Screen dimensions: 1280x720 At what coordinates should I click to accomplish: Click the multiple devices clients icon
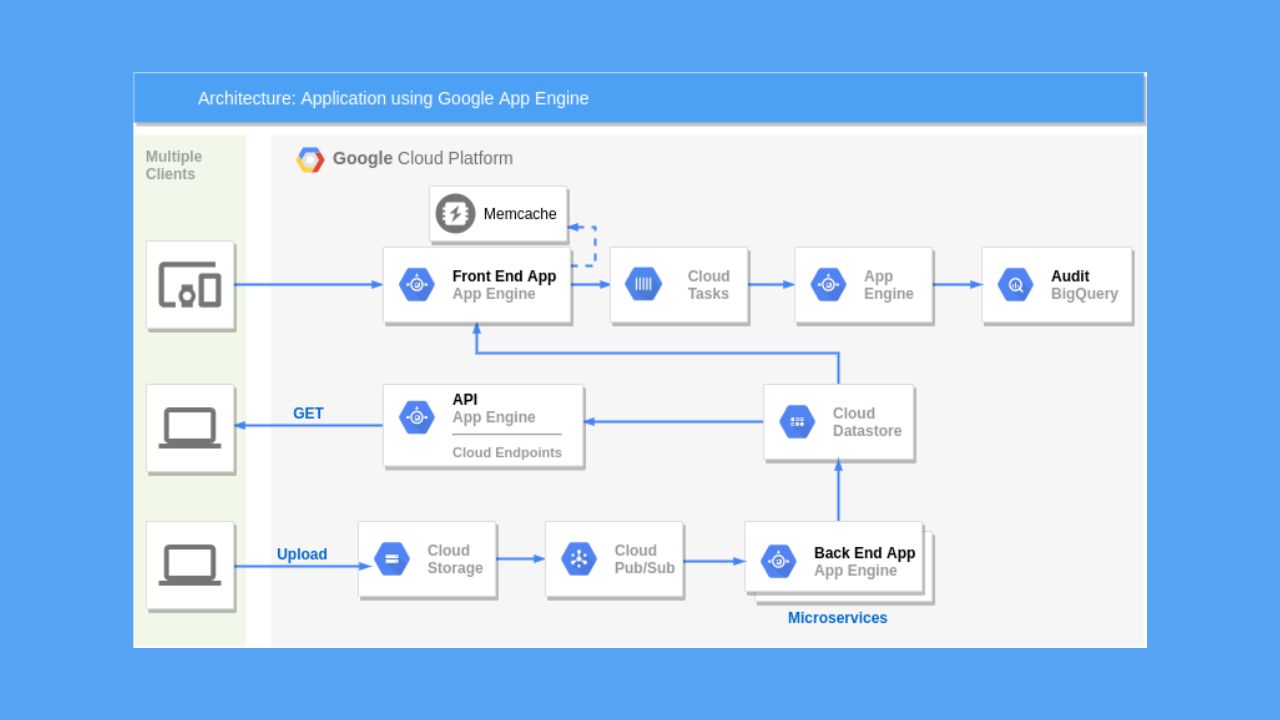(191, 284)
